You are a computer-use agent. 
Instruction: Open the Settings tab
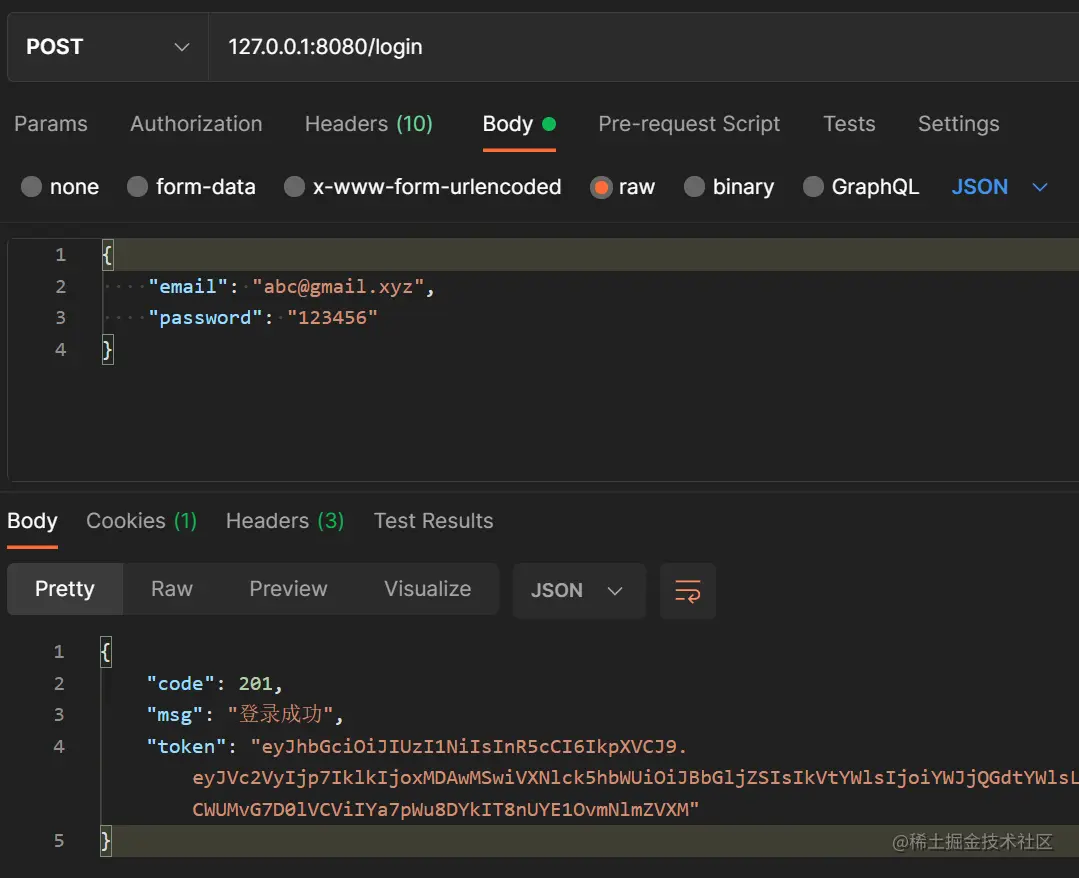[x=959, y=124]
